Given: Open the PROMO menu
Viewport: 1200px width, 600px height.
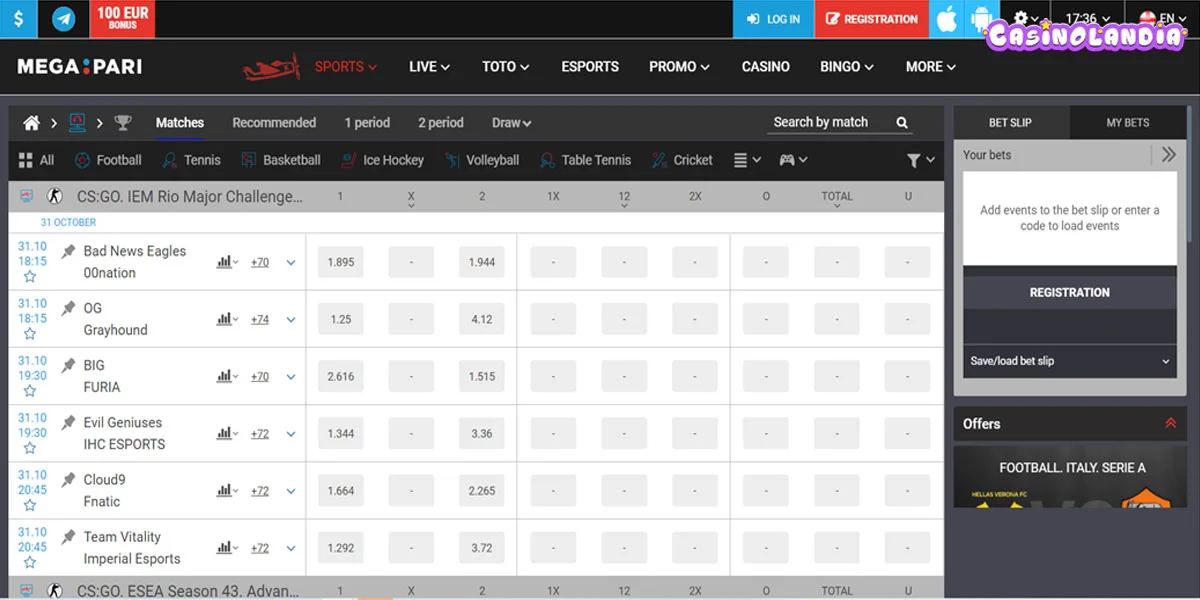Looking at the screenshot, I should (x=679, y=67).
